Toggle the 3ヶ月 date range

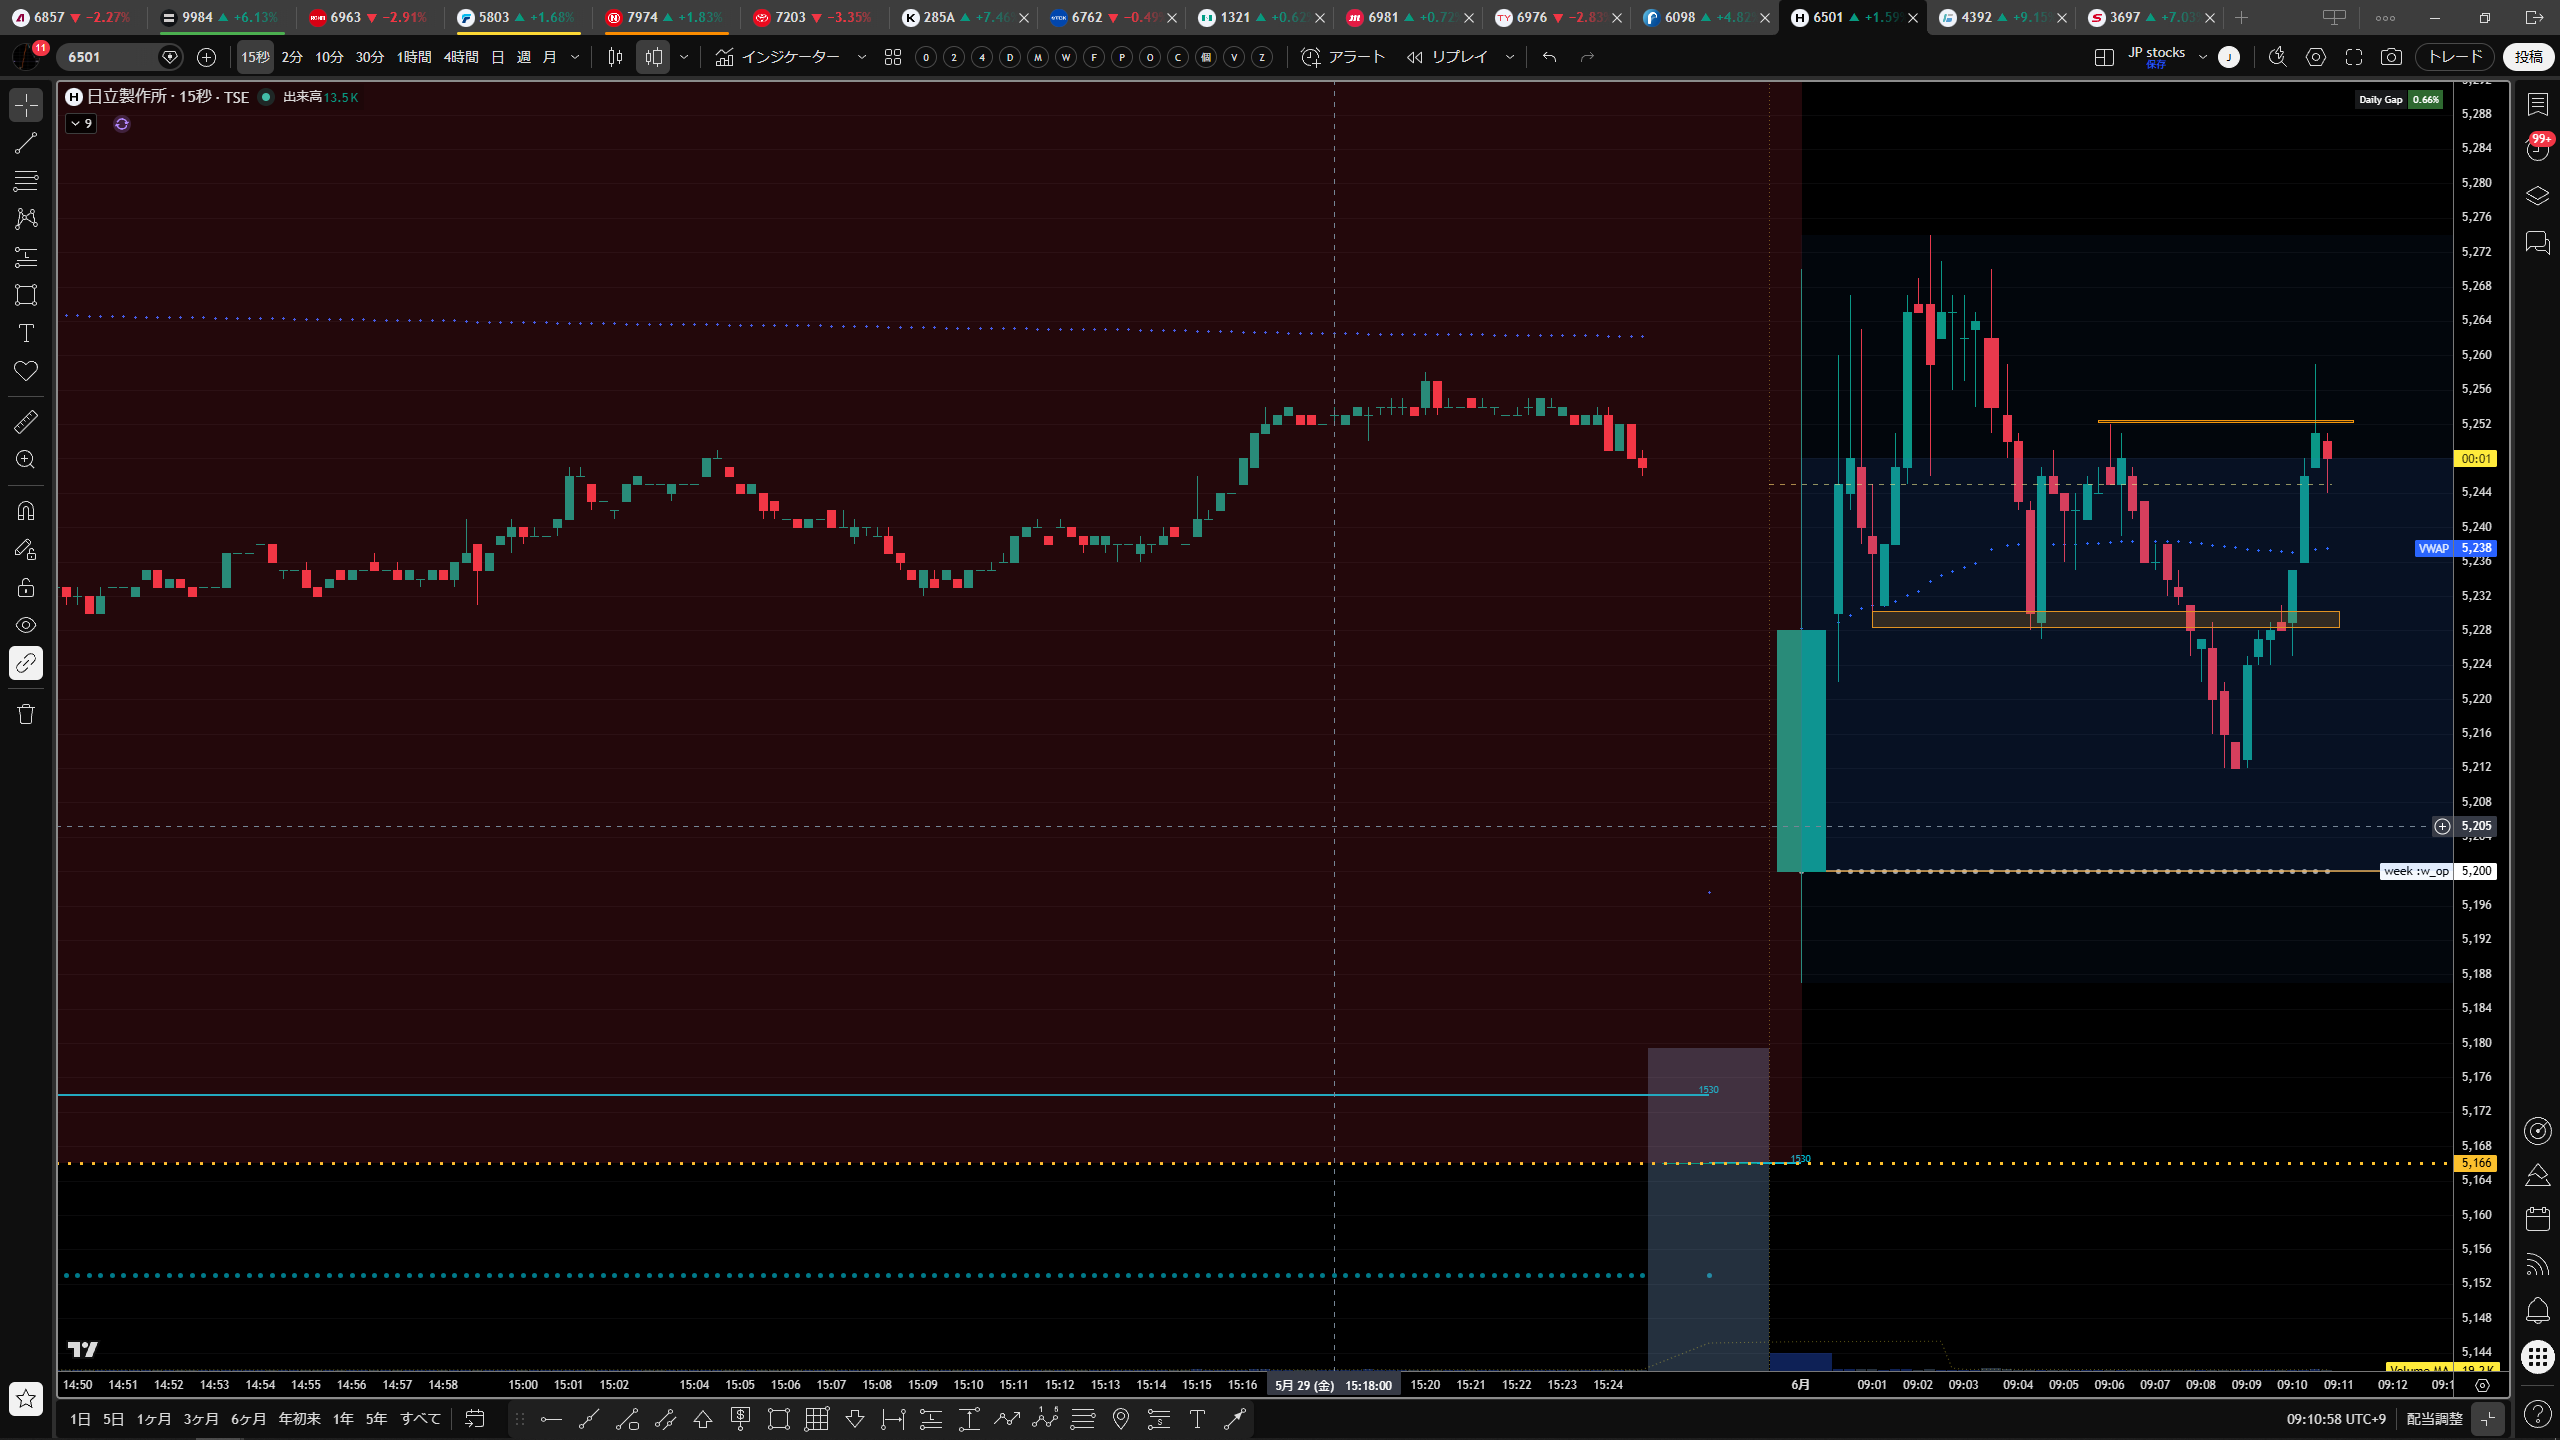[x=201, y=1419]
